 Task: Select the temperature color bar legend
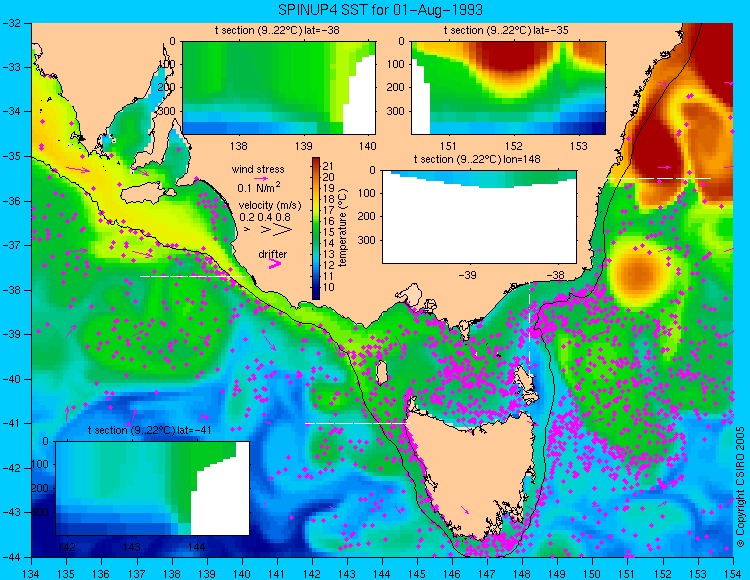[x=316, y=229]
